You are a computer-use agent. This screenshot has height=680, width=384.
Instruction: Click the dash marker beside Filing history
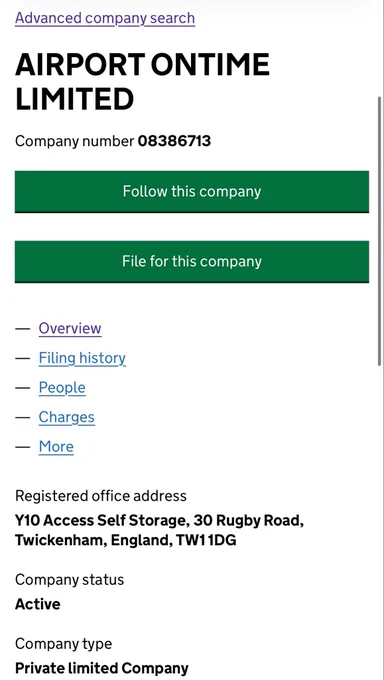coord(23,358)
